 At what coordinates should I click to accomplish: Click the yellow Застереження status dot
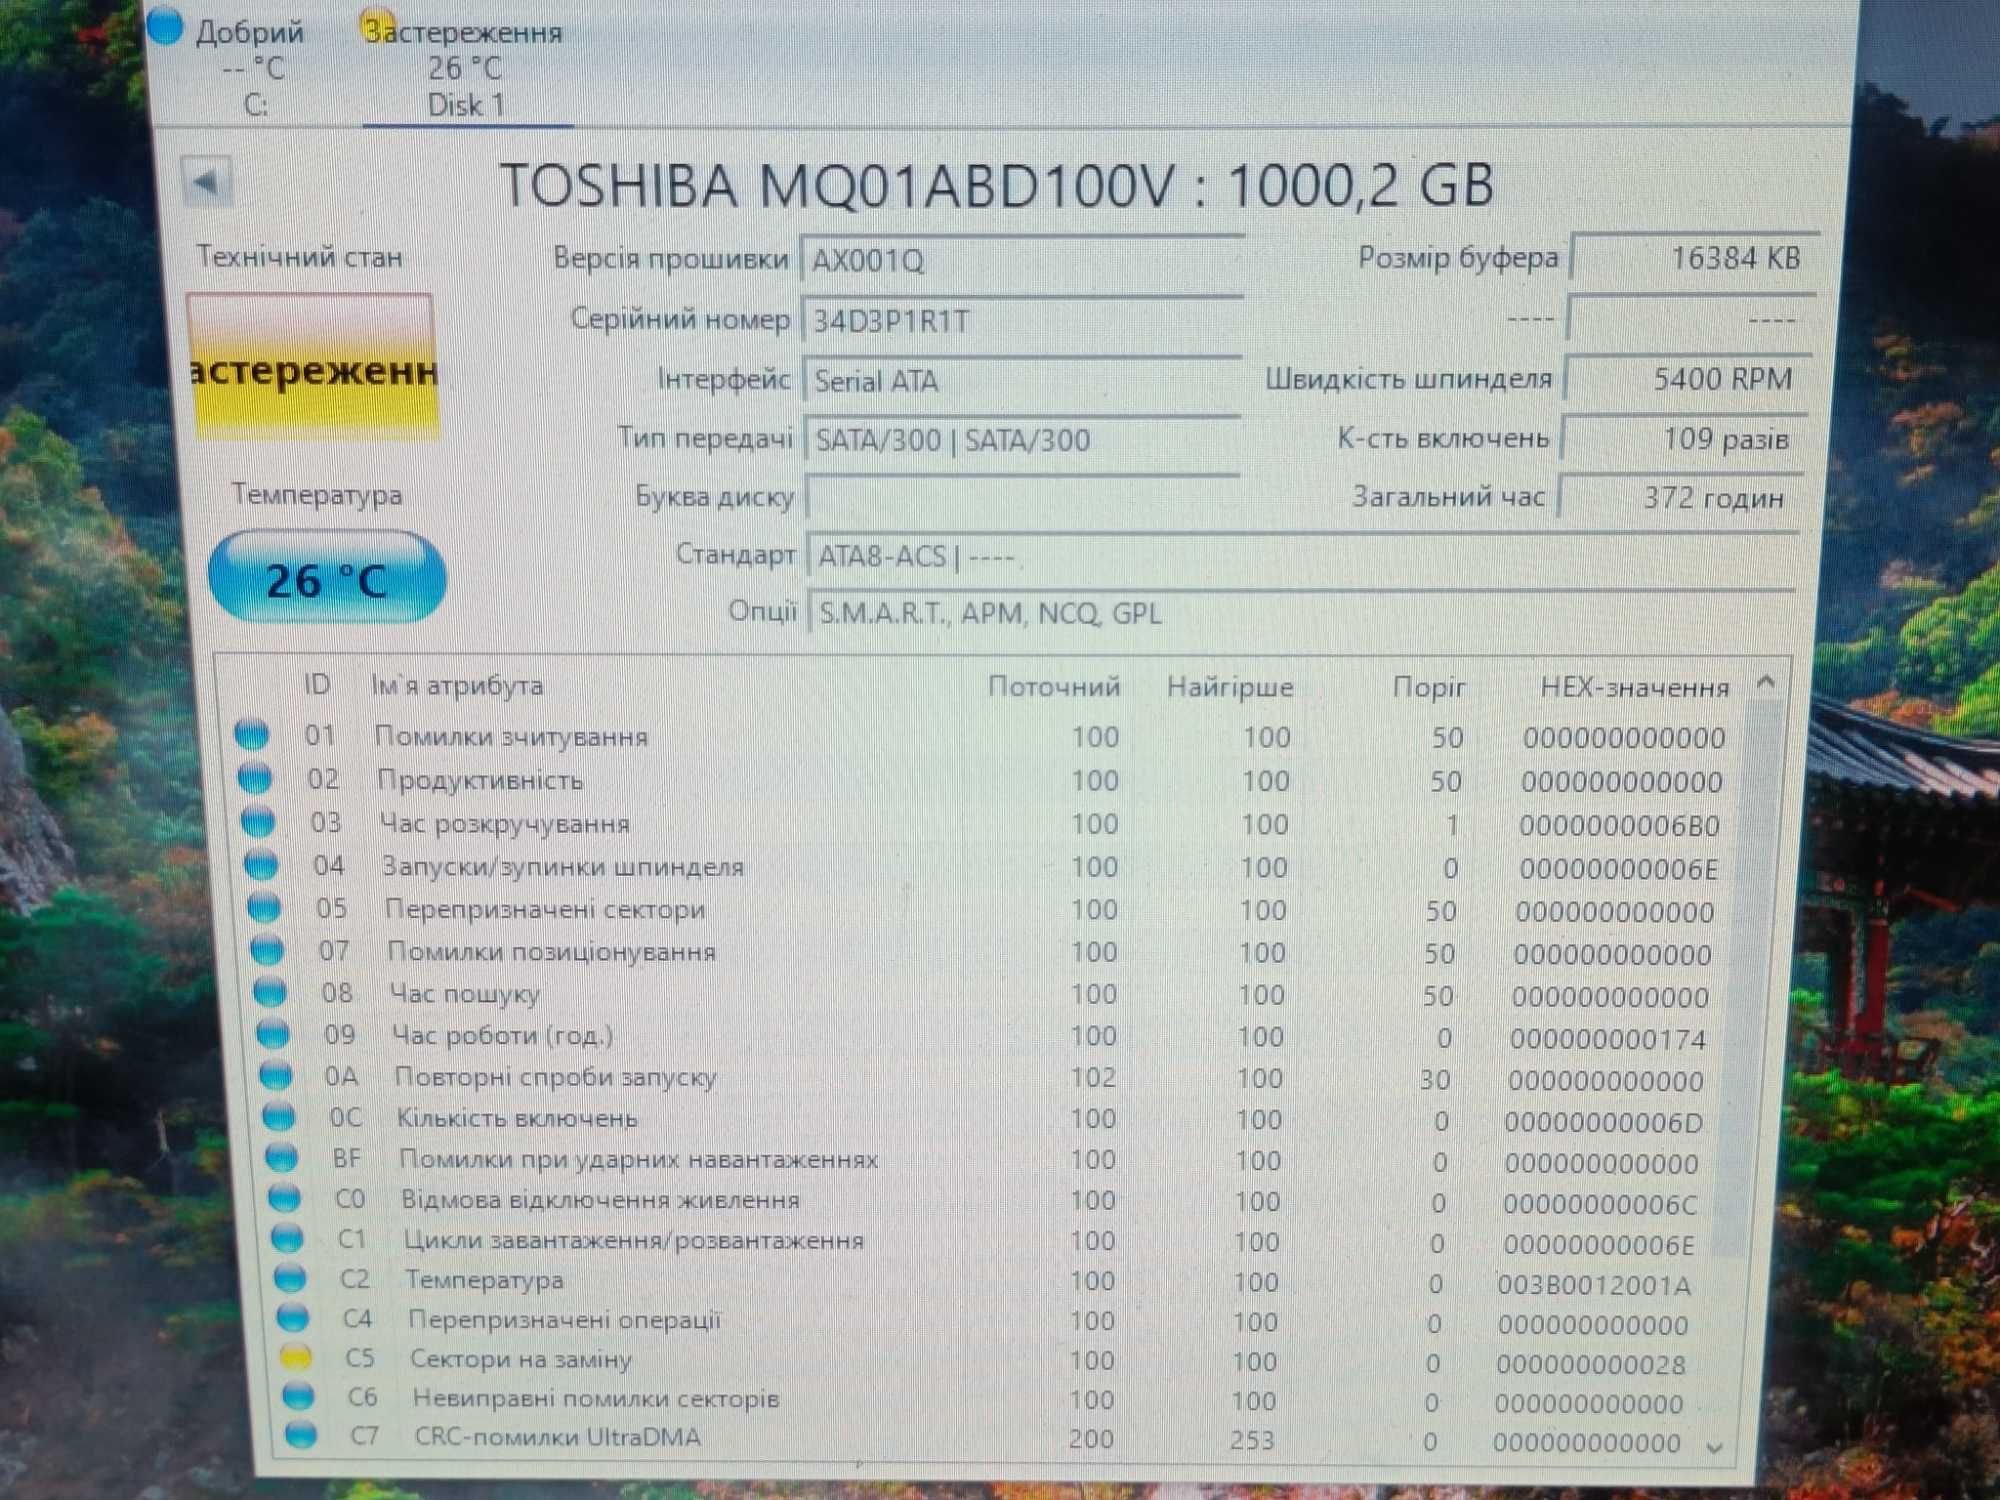coord(376,28)
